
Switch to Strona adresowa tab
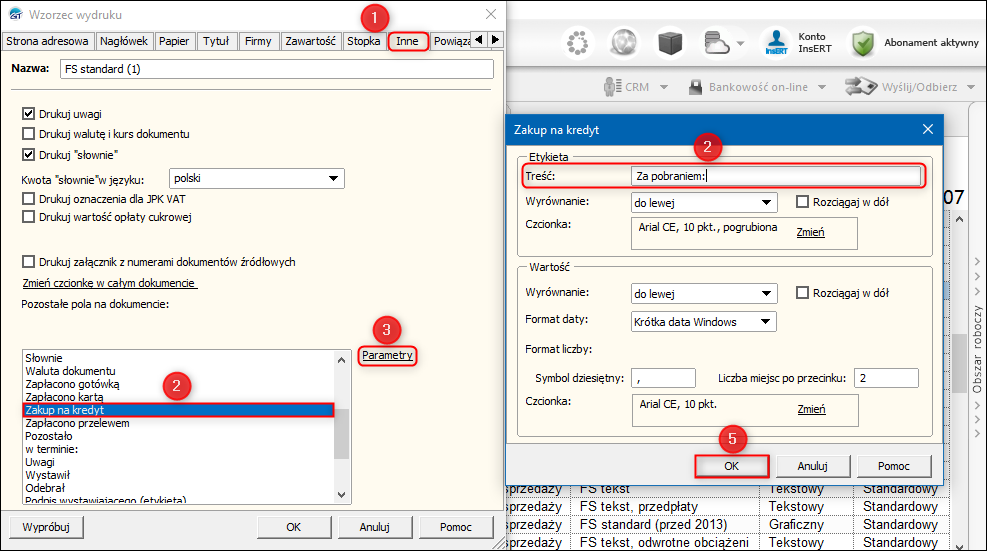(x=48, y=41)
